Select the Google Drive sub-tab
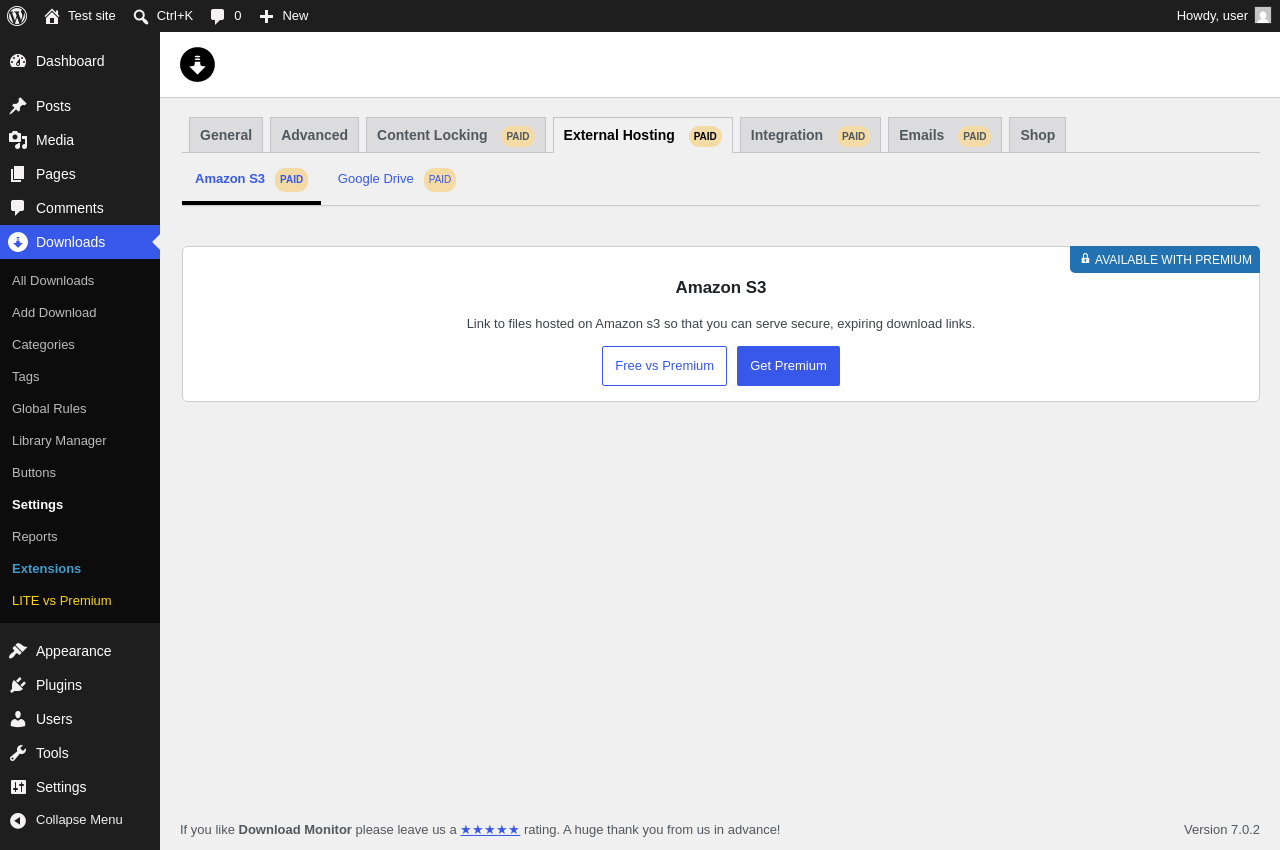The width and height of the screenshot is (1280, 850). pyautogui.click(x=397, y=179)
